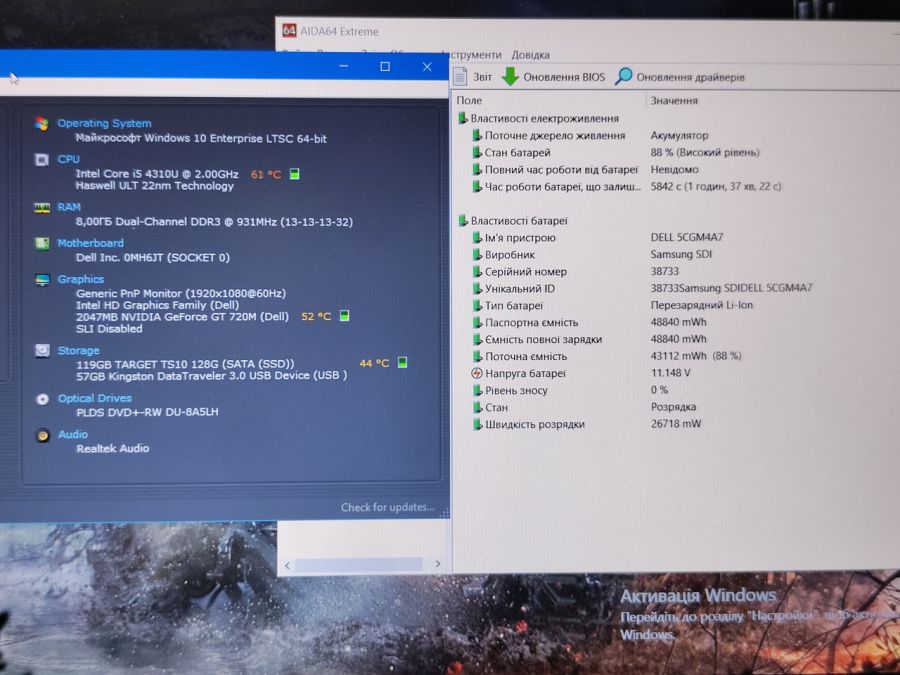Click the AIDA64 Extreme title bar icon
Viewport: 900px width, 675px height.
point(289,30)
